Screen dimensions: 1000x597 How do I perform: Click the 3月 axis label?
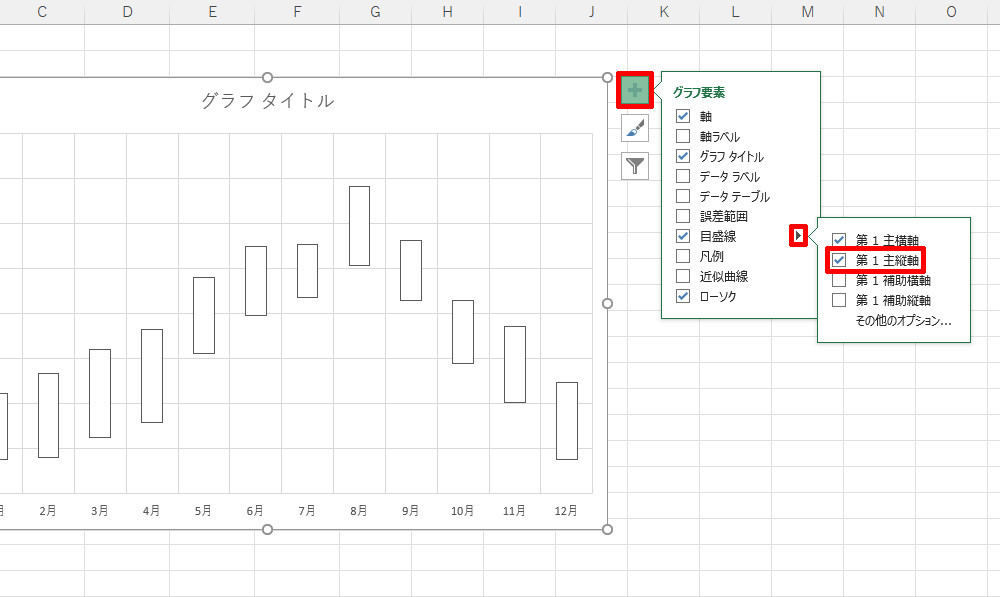click(x=99, y=510)
